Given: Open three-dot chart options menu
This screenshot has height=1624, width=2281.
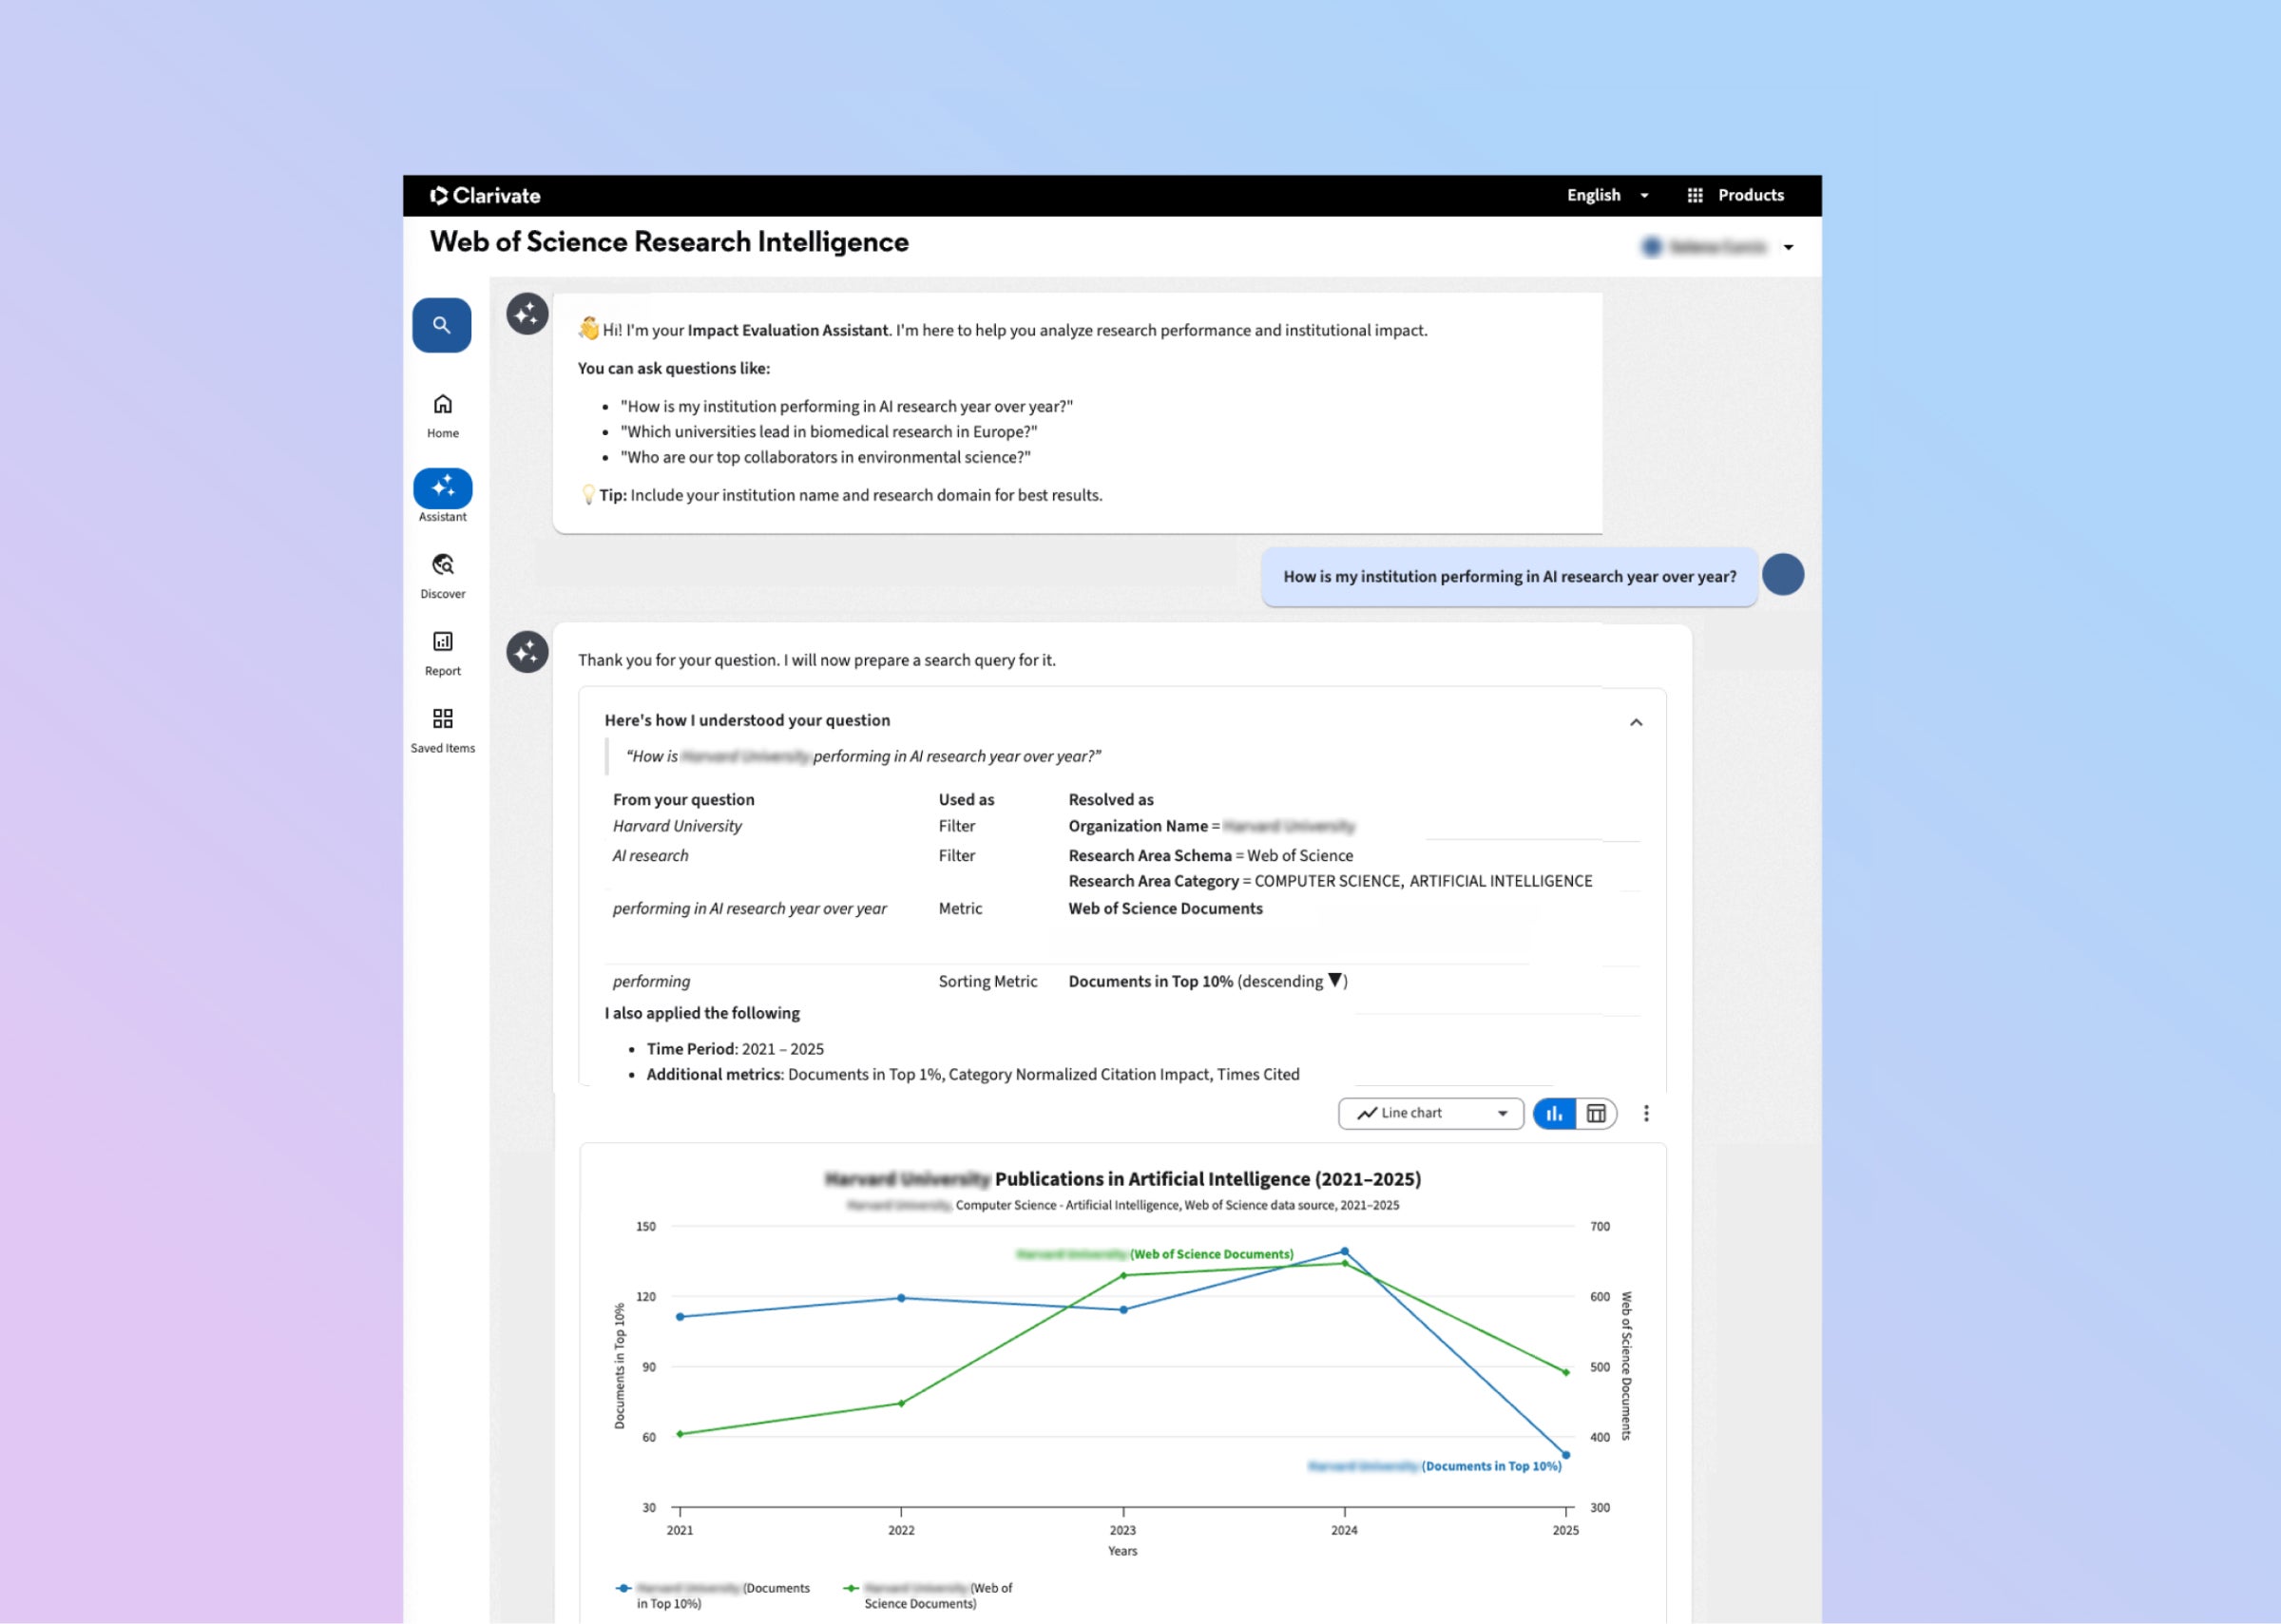Looking at the screenshot, I should [1646, 1113].
